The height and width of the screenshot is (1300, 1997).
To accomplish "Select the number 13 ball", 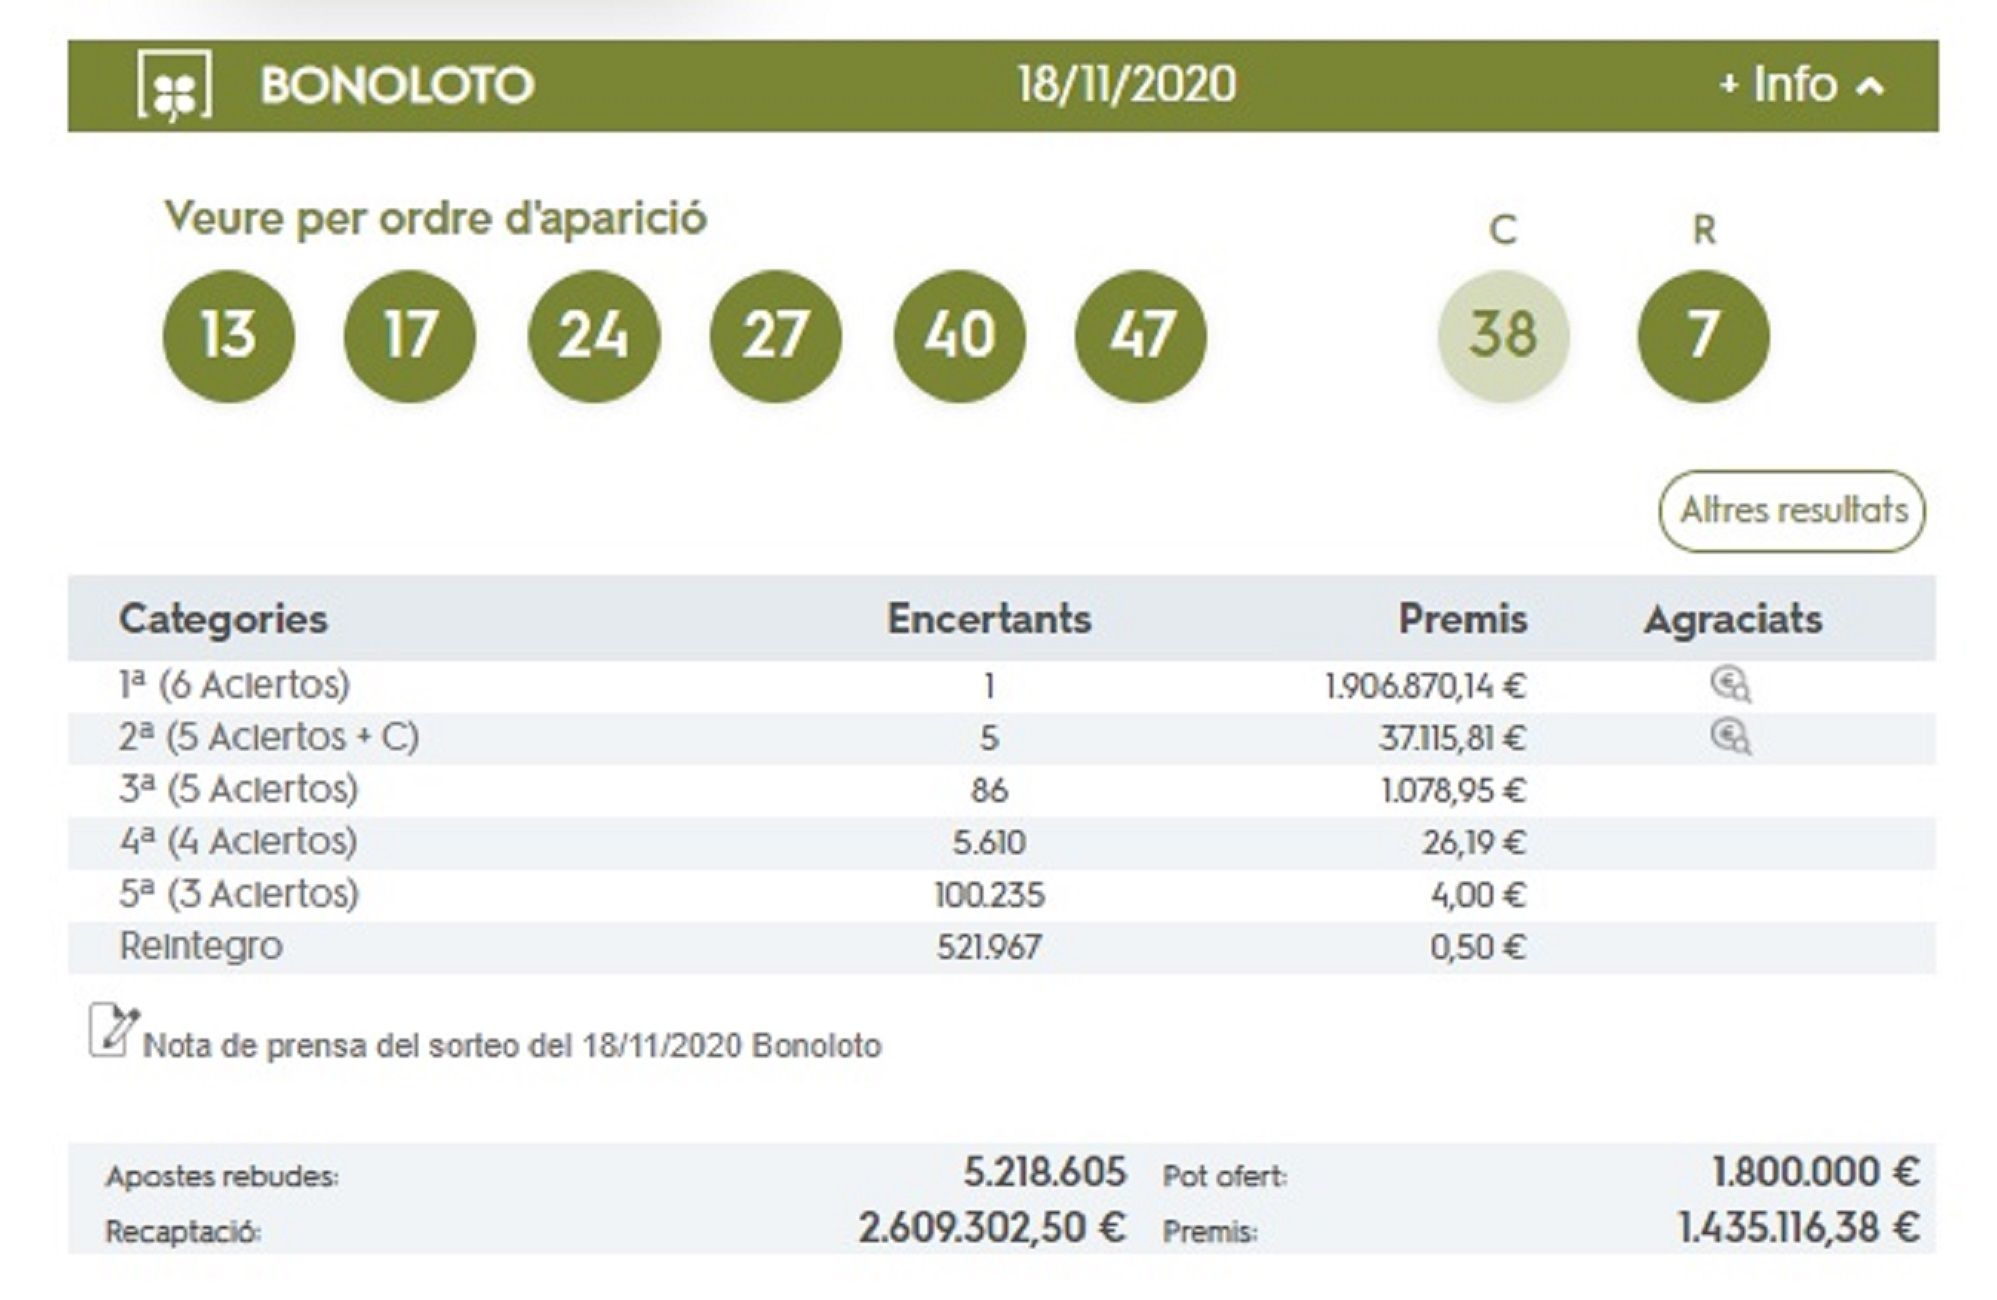I will tap(228, 335).
